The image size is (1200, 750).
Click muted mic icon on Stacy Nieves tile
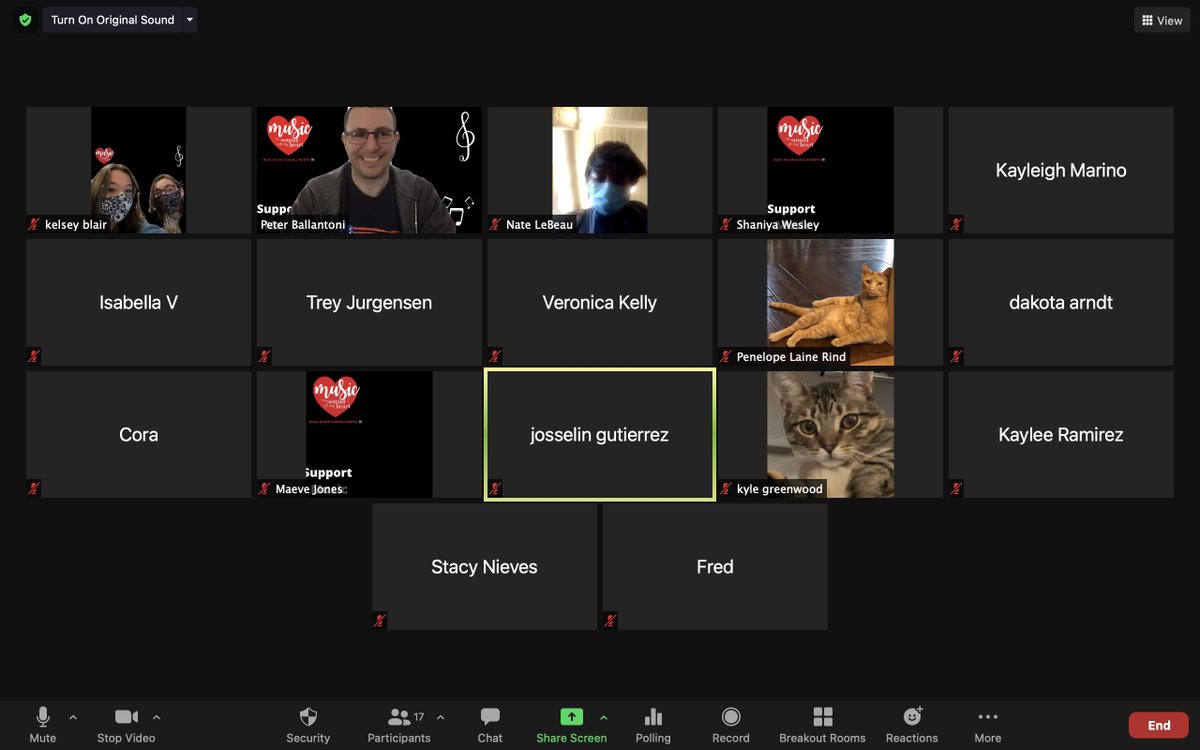(380, 620)
